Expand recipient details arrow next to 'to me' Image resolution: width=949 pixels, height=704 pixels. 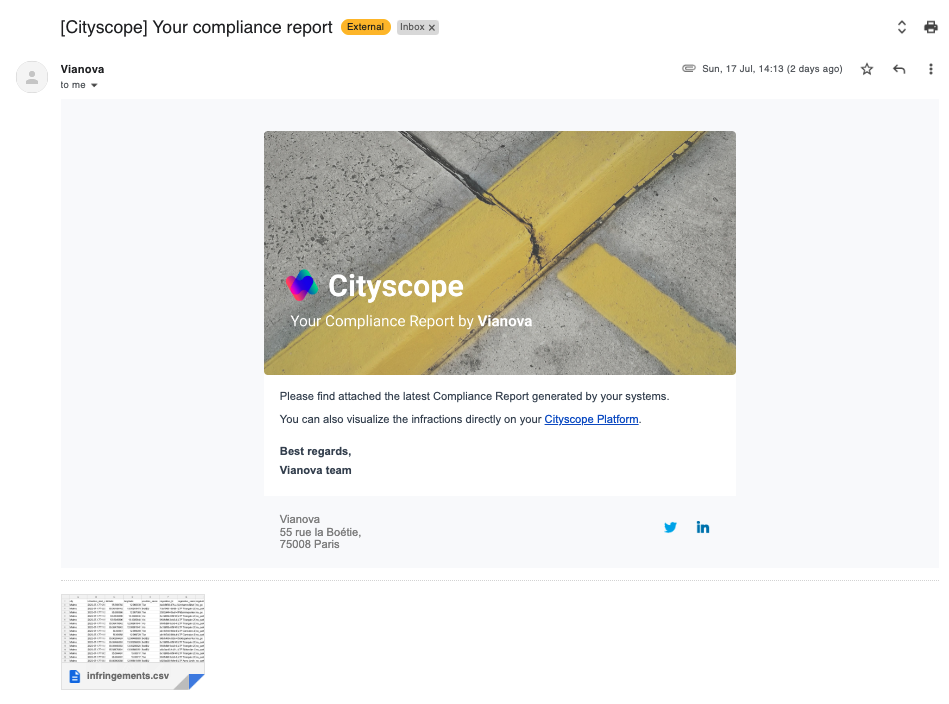[94, 85]
